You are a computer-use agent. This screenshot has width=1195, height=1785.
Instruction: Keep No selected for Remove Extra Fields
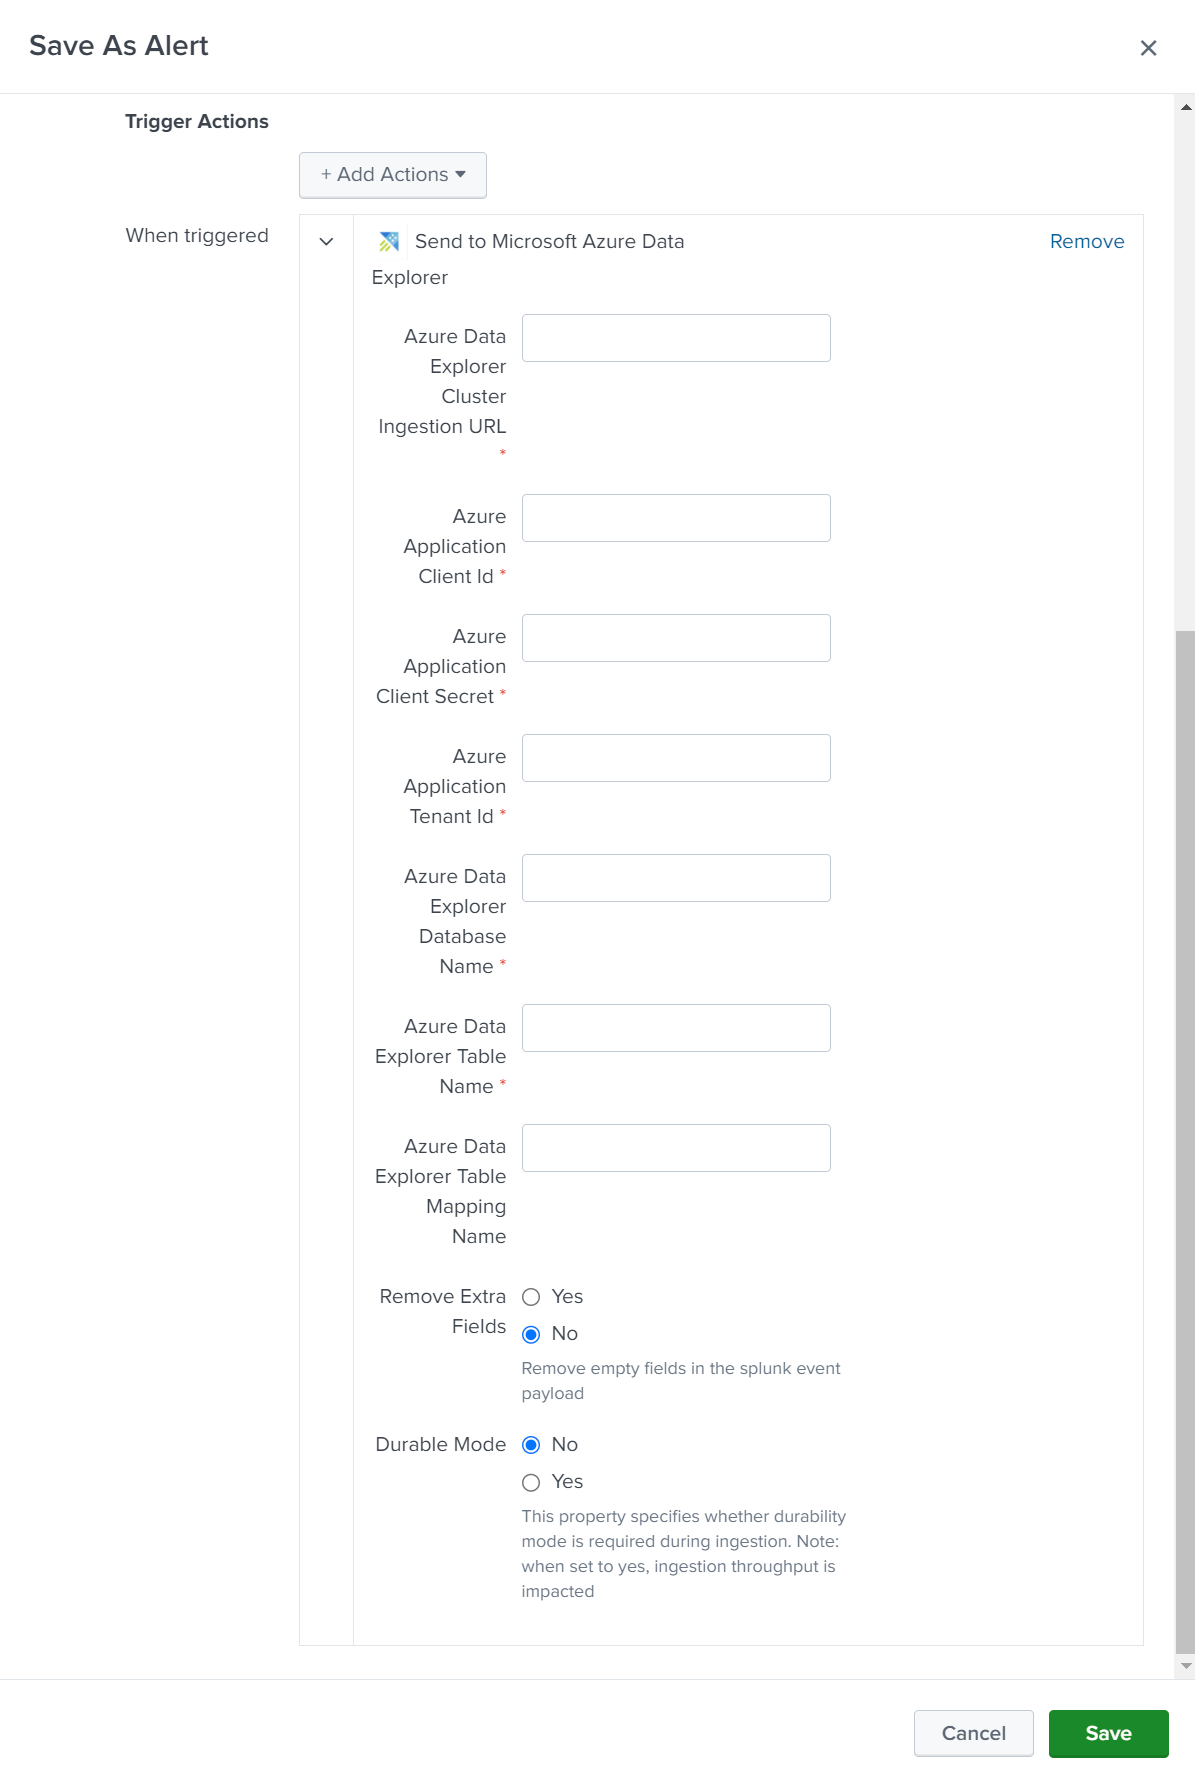pos(531,1333)
